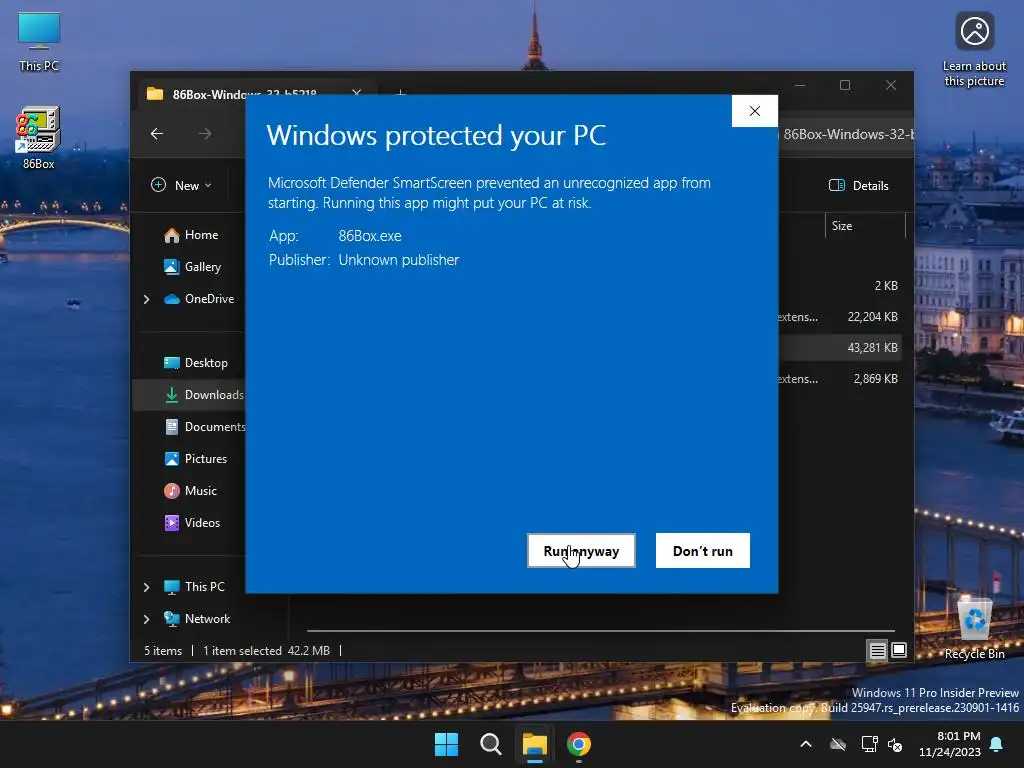1024x768 pixels.
Task: Select OneDrive in Explorer sidebar
Action: 200,298
